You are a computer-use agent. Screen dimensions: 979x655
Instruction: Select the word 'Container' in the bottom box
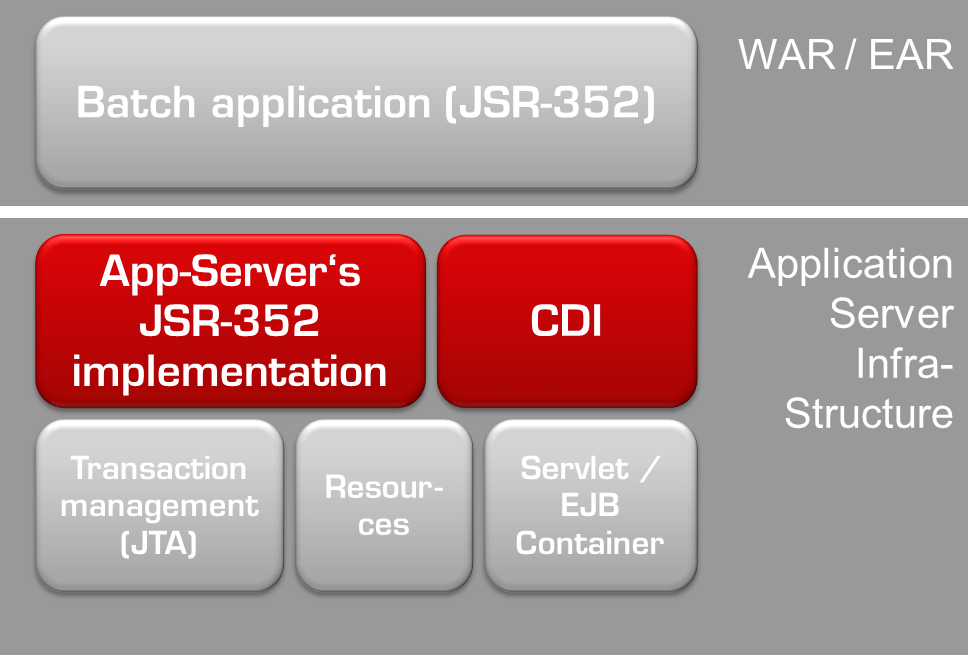pos(590,543)
